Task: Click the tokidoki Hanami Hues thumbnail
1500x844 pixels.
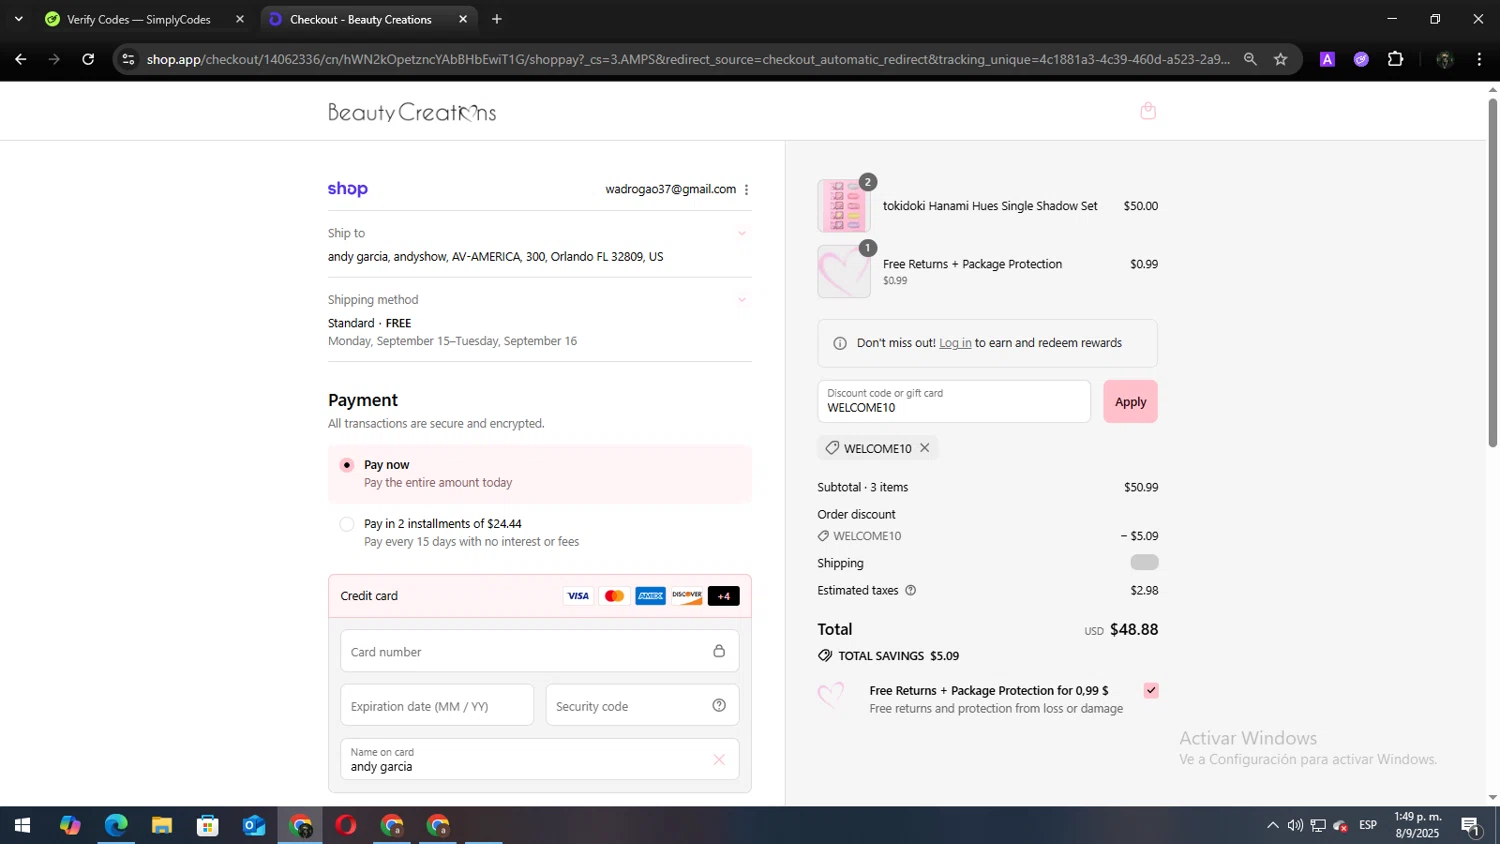Action: pyautogui.click(x=843, y=206)
